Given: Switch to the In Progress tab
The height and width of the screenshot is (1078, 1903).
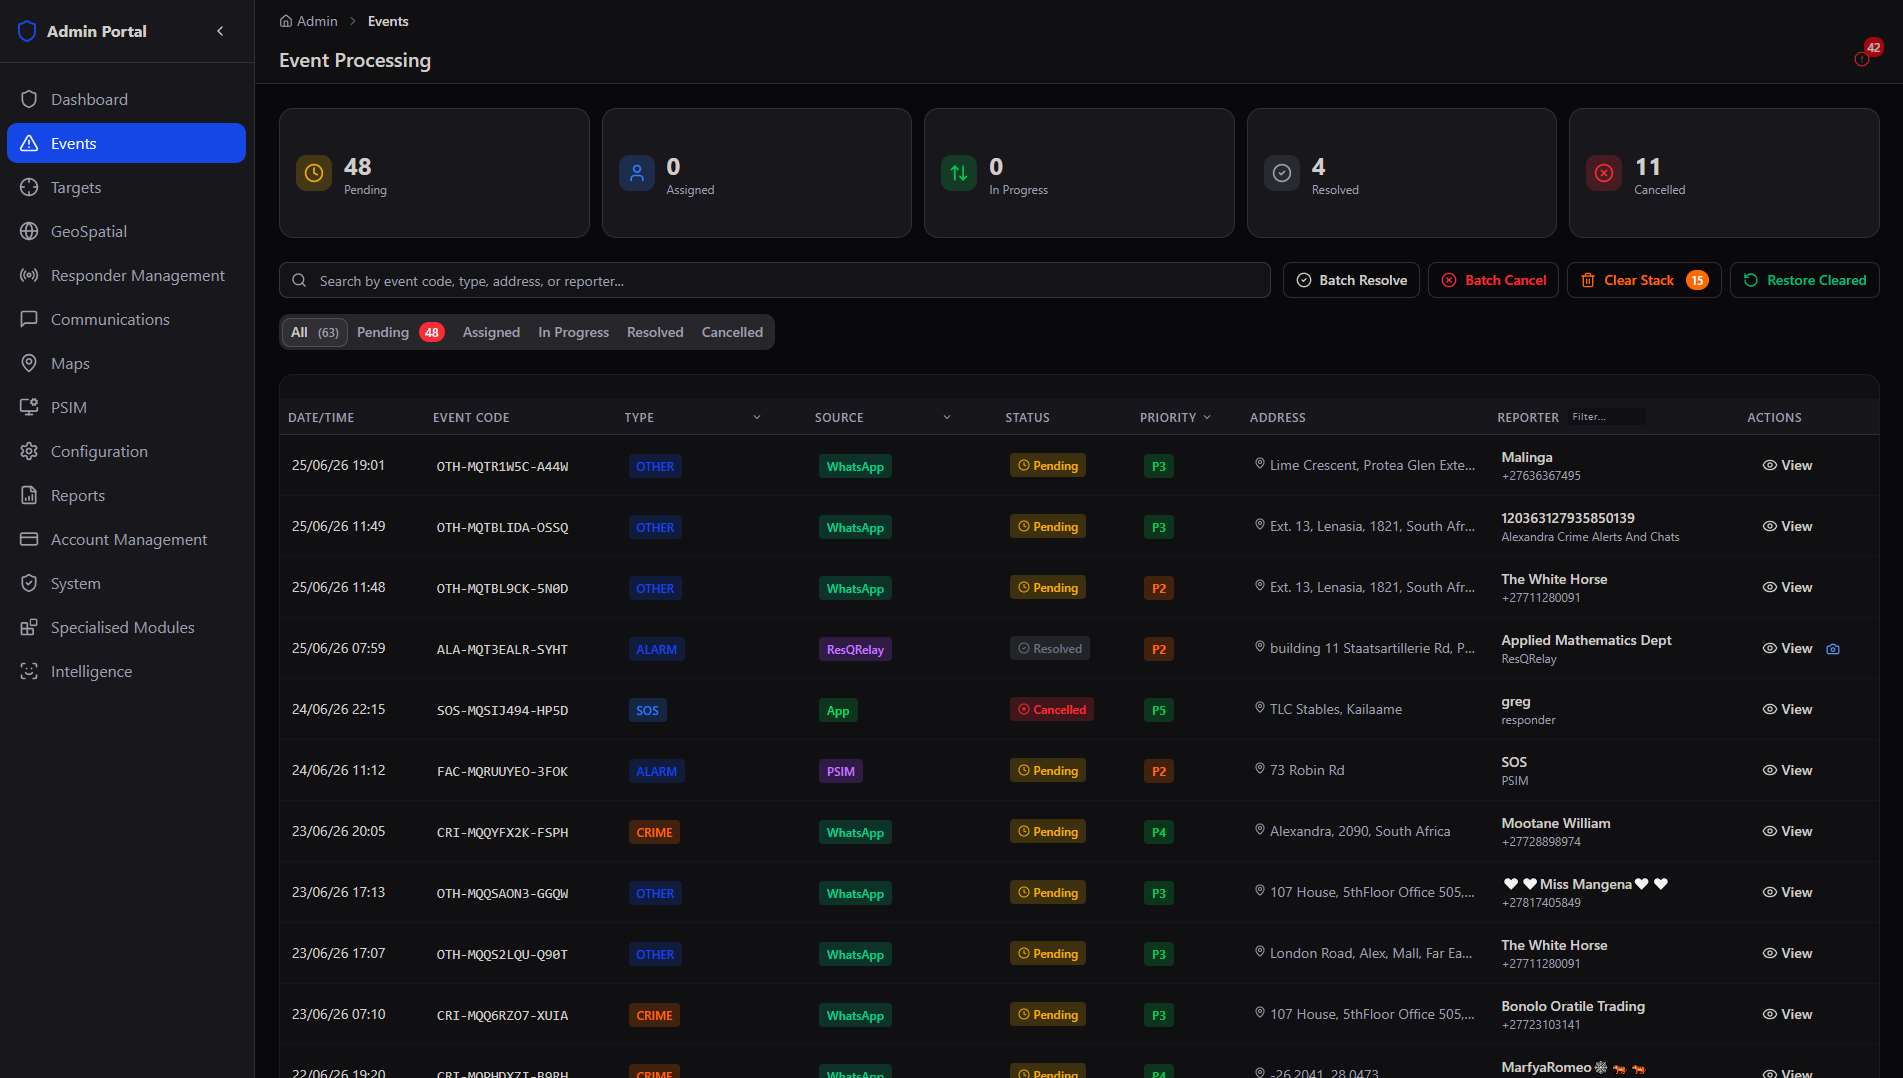Looking at the screenshot, I should point(573,332).
